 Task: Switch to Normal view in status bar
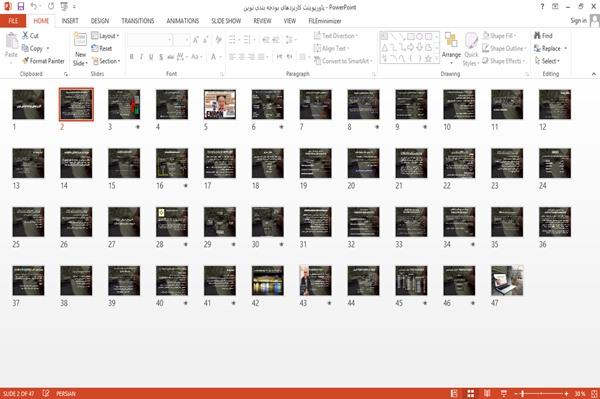pyautogui.click(x=454, y=393)
